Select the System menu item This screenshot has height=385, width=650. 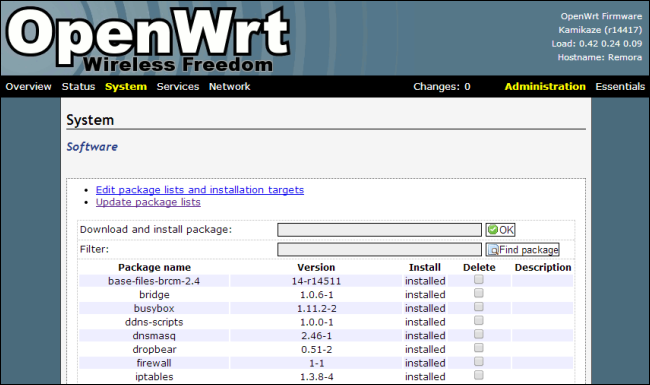click(x=126, y=87)
